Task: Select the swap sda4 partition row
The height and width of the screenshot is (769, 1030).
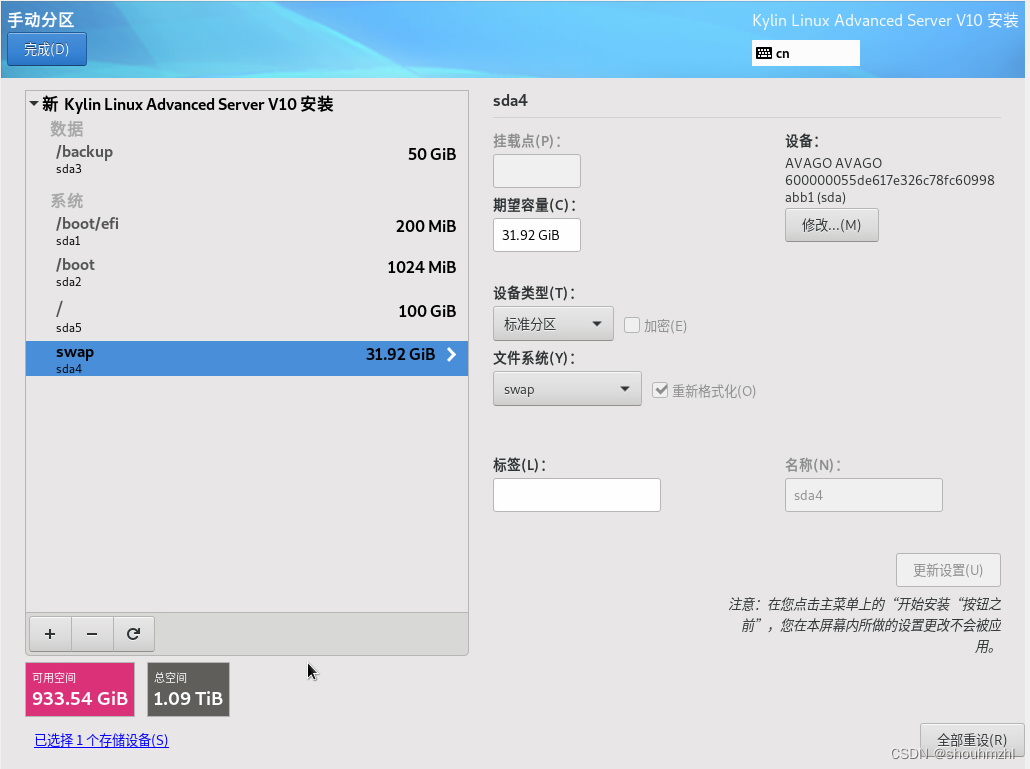Action: click(247, 359)
